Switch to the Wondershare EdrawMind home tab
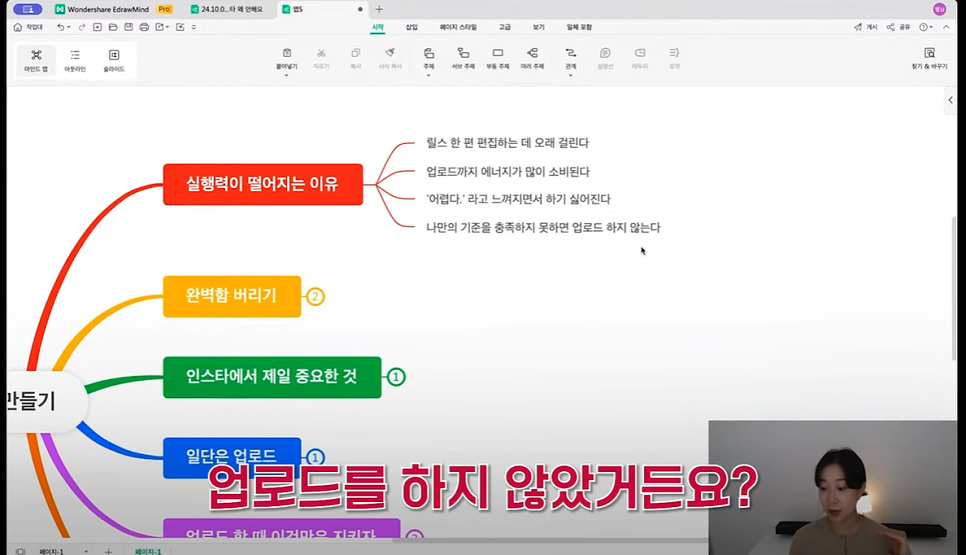966x555 pixels. [113, 9]
